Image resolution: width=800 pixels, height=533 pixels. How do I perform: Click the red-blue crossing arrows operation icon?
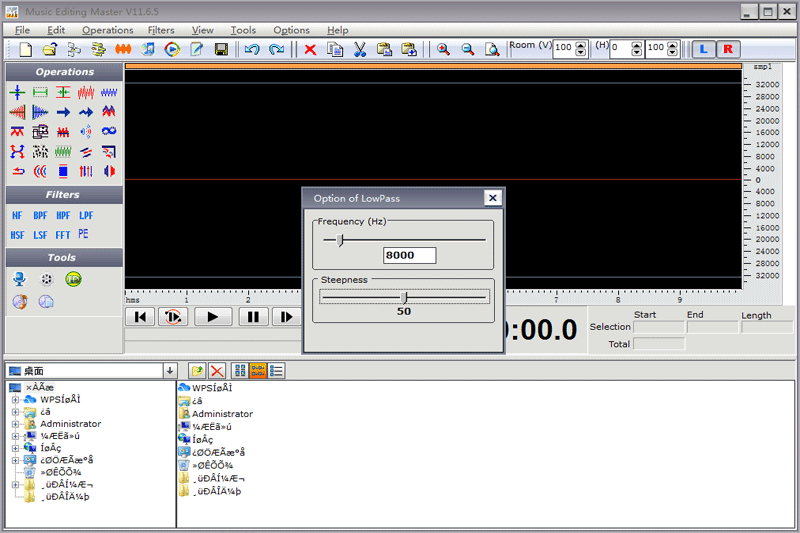[17, 151]
